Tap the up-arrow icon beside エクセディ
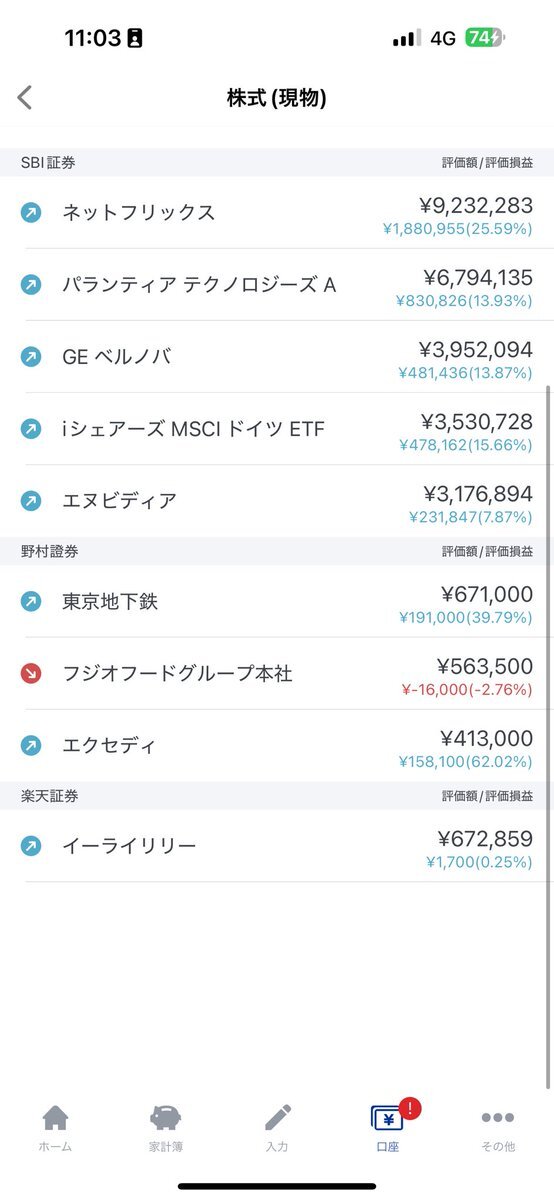Viewport: 554px width, 1200px height. pos(31,745)
